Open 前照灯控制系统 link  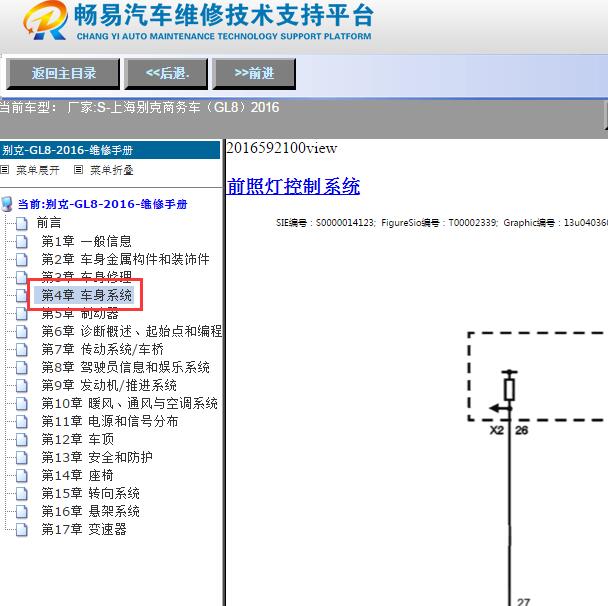[293, 186]
